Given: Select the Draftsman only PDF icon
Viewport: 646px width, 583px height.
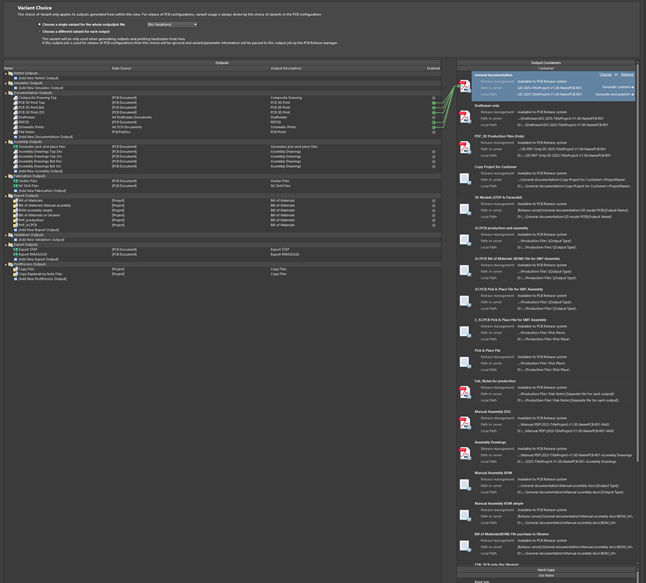Looking at the screenshot, I should pyautogui.click(x=465, y=120).
